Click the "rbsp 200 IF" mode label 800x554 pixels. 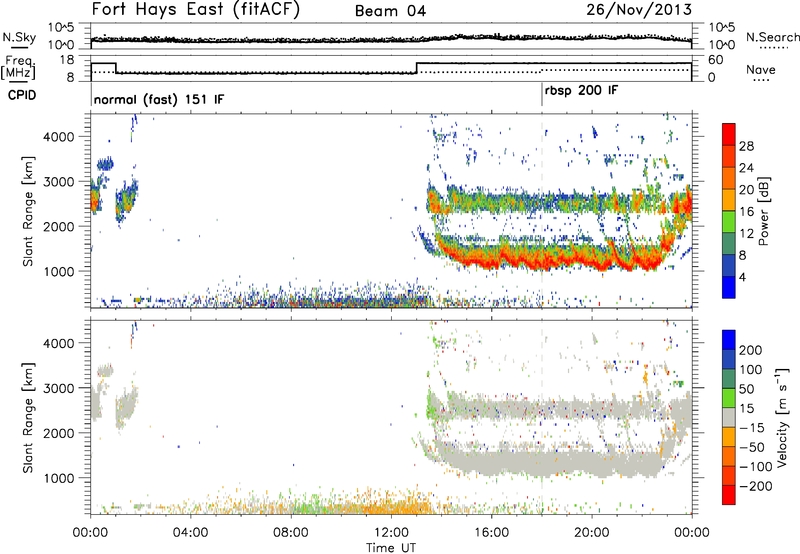581,91
